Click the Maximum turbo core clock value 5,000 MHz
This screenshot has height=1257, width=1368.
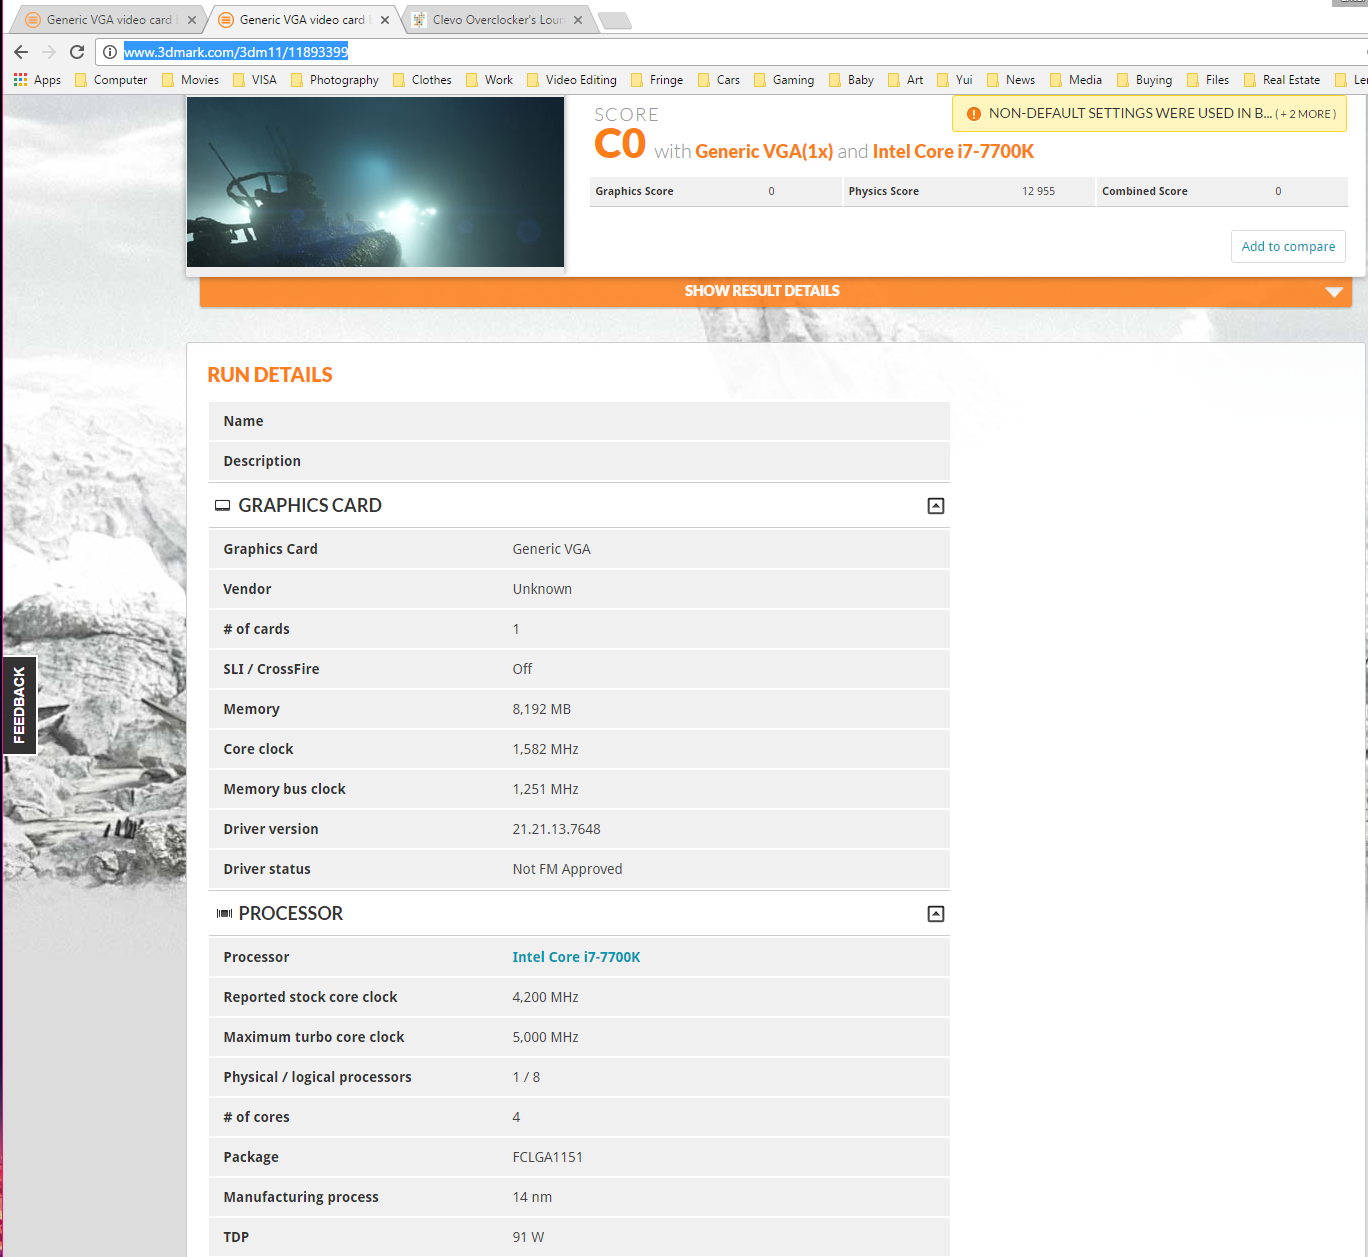(x=545, y=1037)
